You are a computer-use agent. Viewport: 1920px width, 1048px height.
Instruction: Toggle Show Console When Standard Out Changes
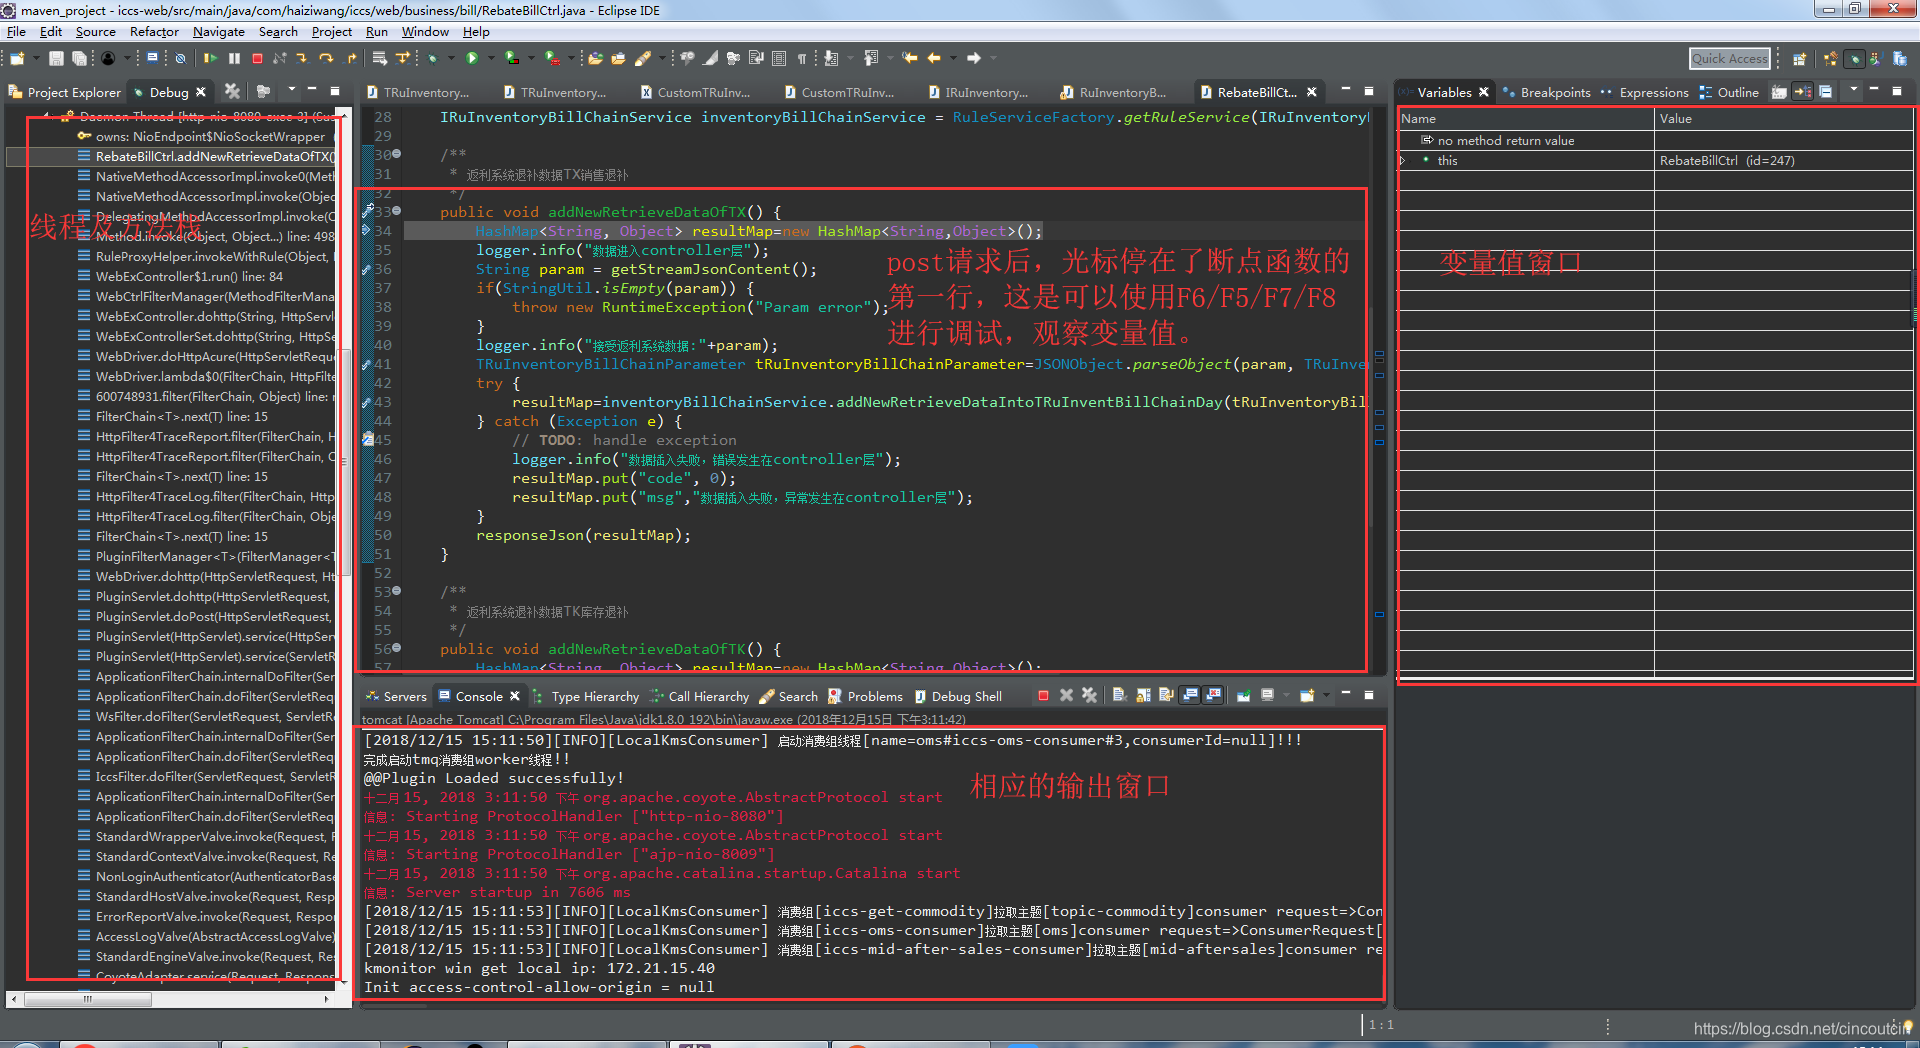pyautogui.click(x=1192, y=696)
